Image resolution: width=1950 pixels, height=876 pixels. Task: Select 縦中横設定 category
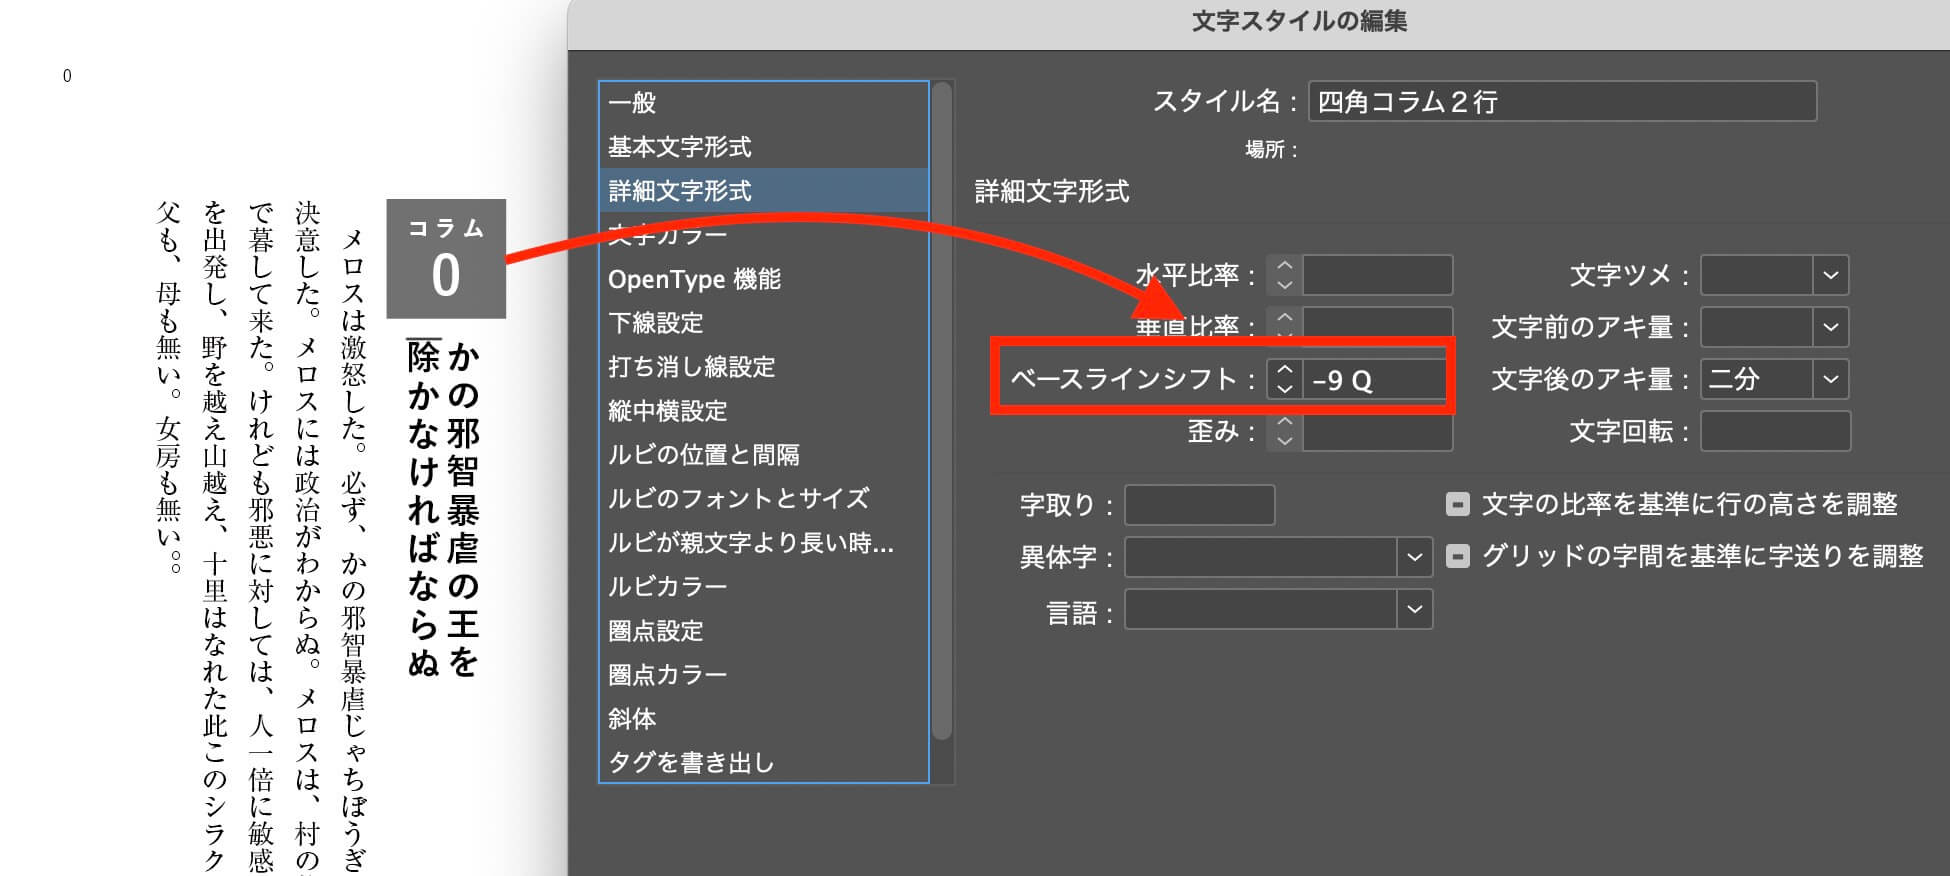667,411
